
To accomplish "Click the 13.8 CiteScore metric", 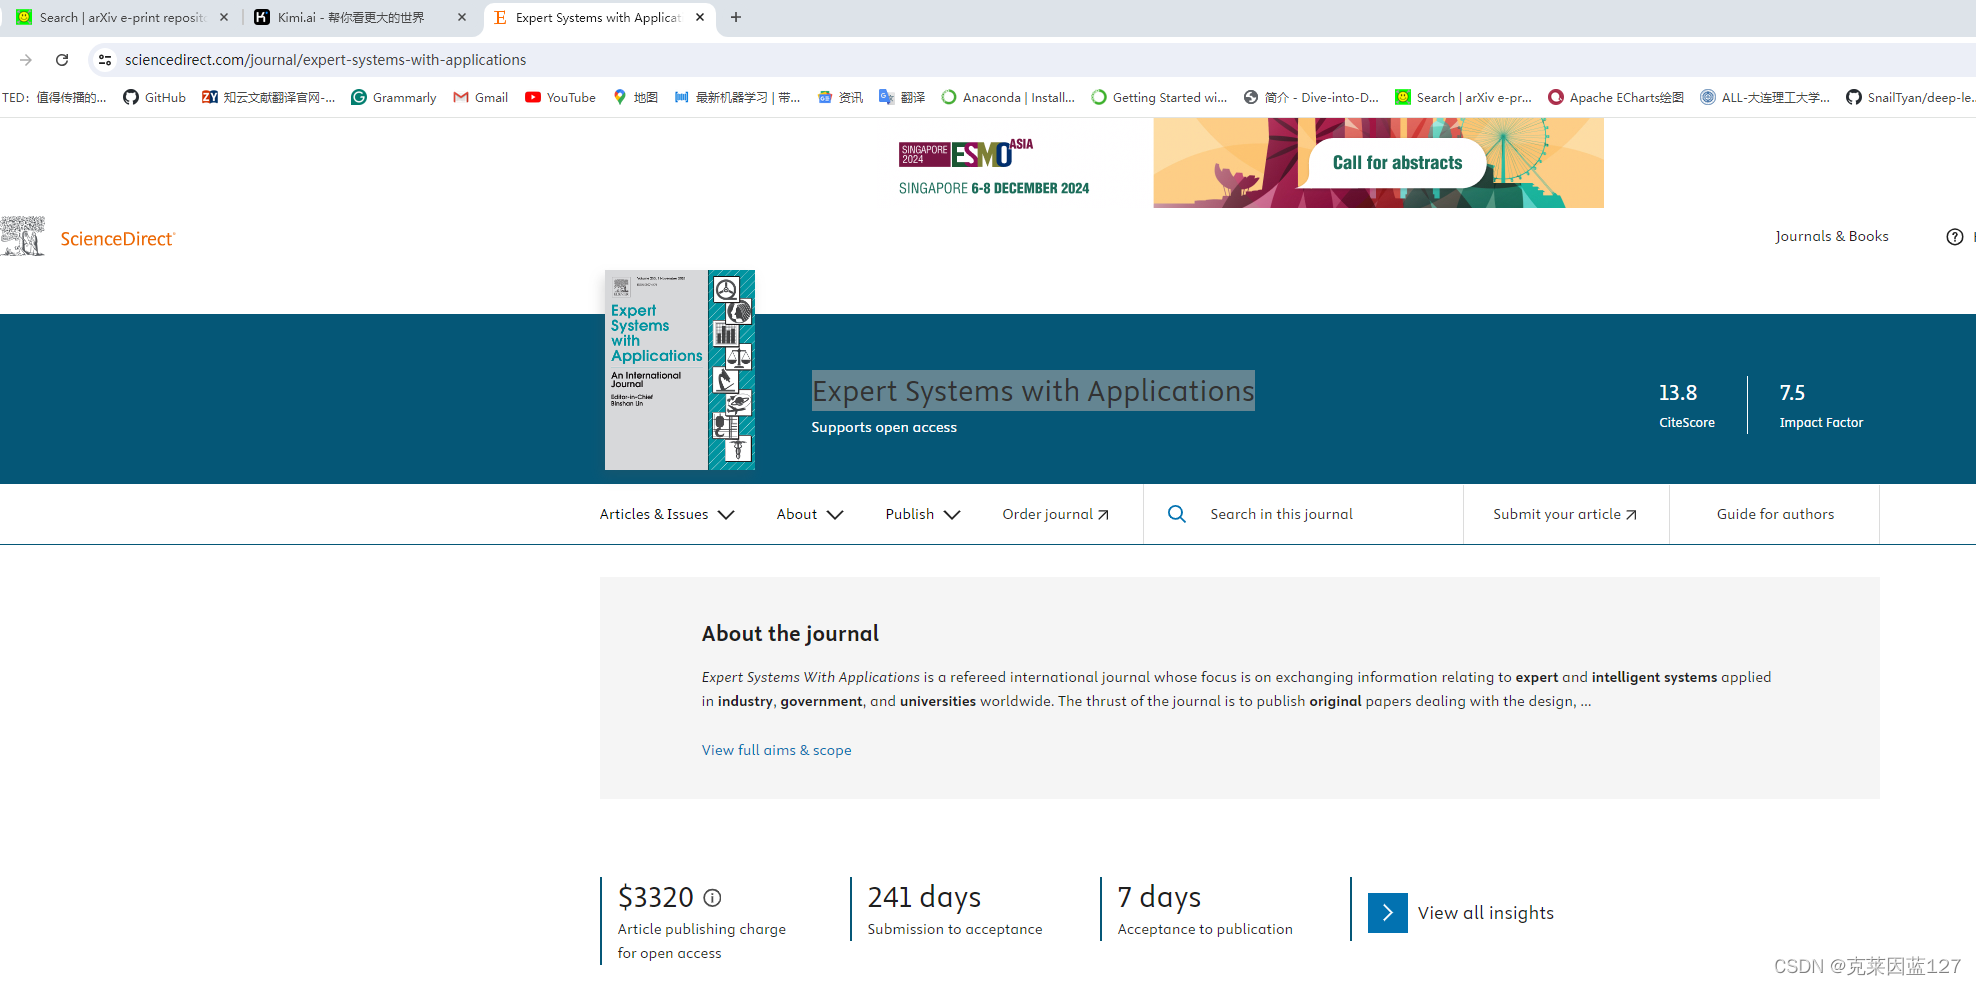I will [x=1687, y=405].
